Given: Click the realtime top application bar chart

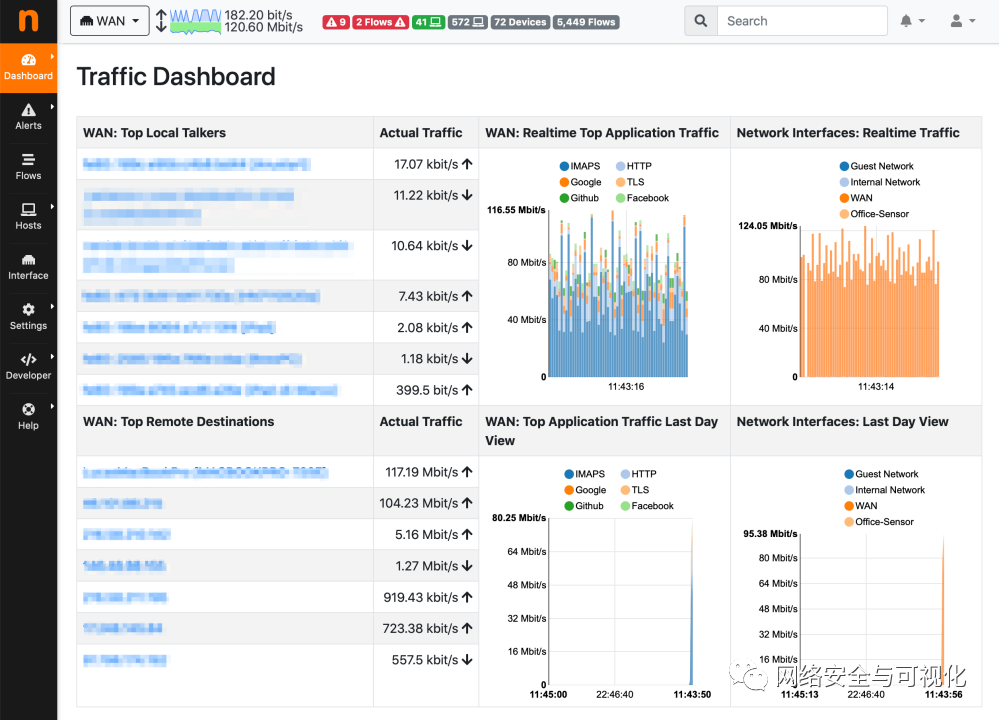Looking at the screenshot, I should 618,295.
